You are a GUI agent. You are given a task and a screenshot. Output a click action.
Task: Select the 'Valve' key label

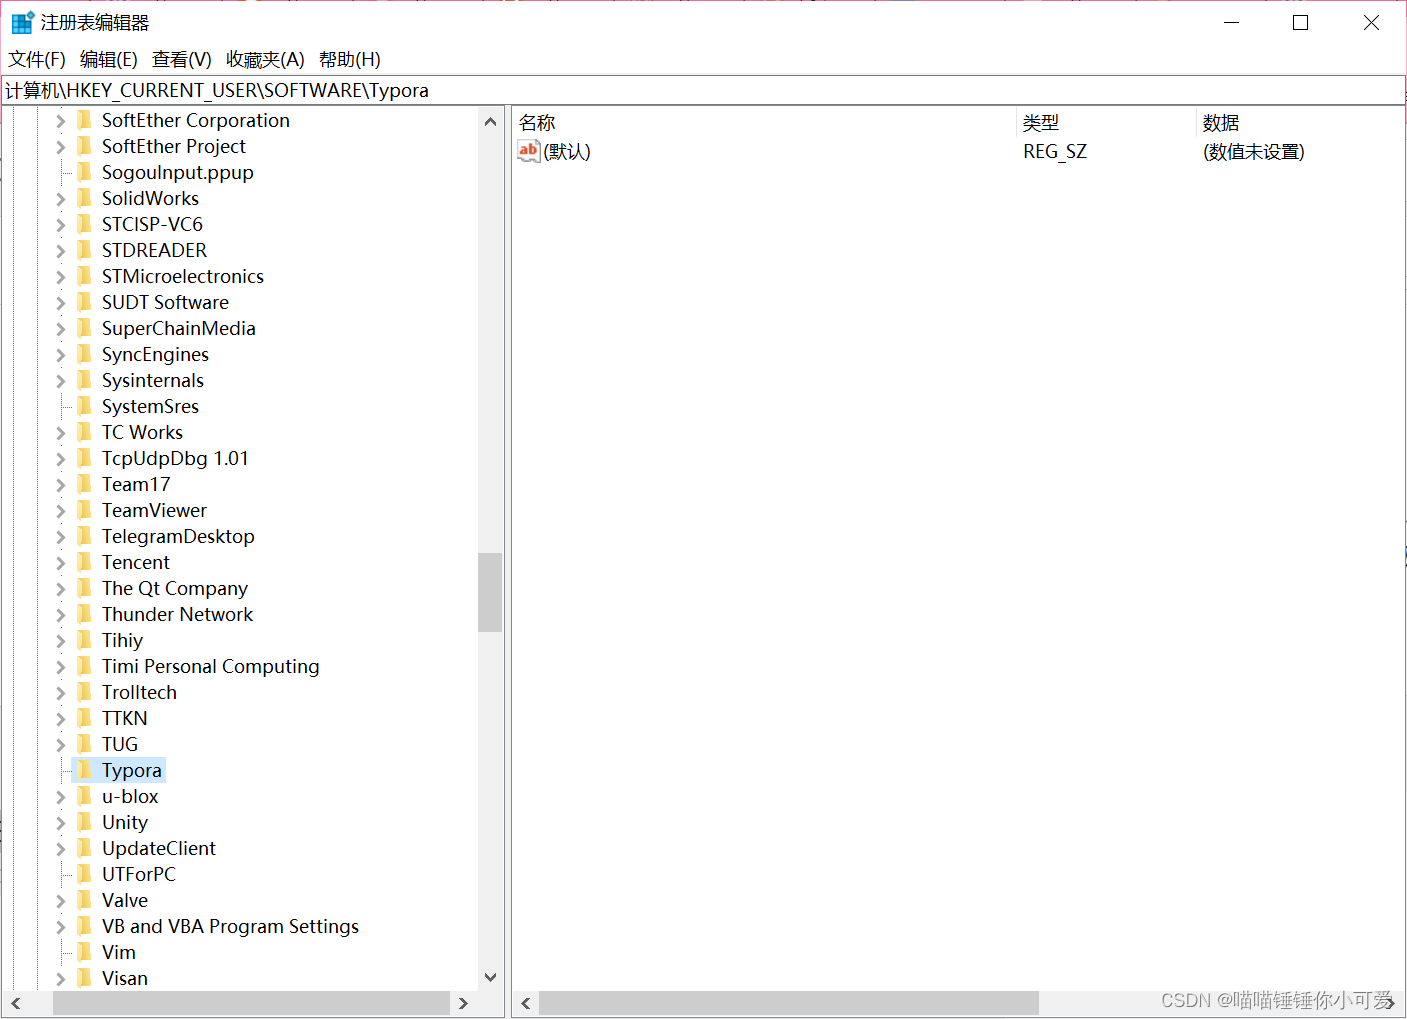point(125,900)
